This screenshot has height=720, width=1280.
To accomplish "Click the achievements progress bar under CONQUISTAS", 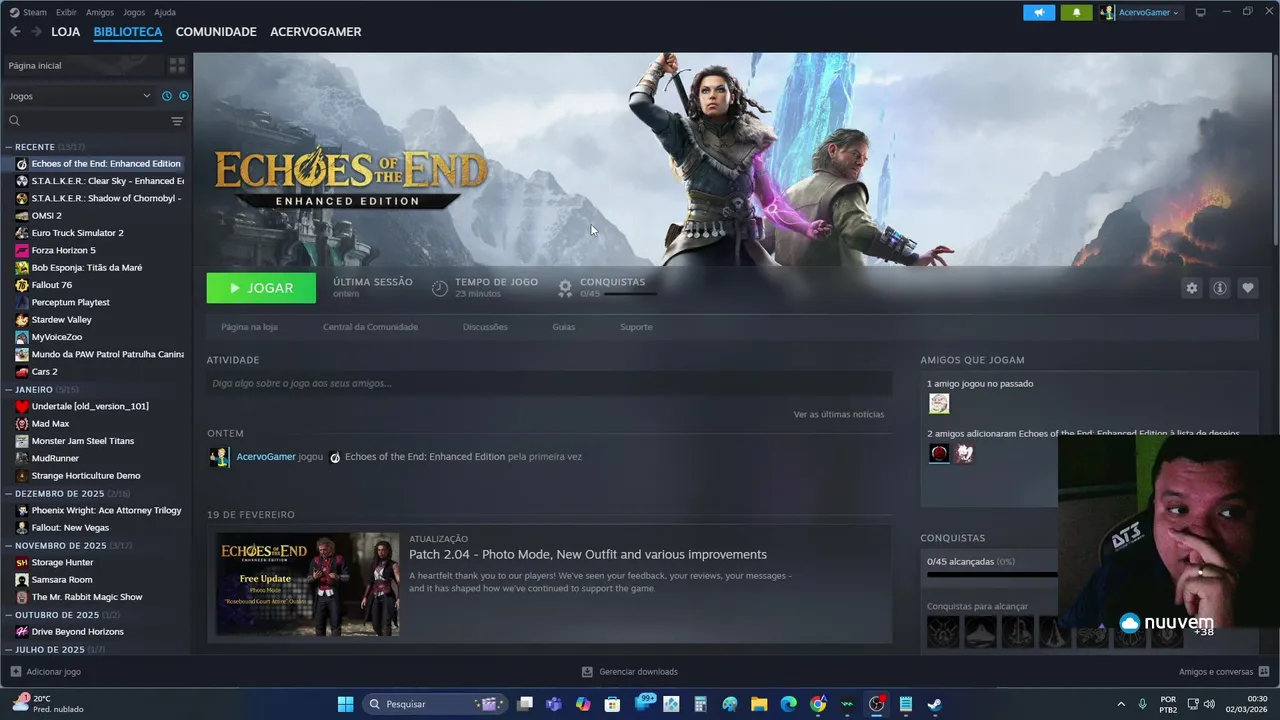I will point(992,574).
